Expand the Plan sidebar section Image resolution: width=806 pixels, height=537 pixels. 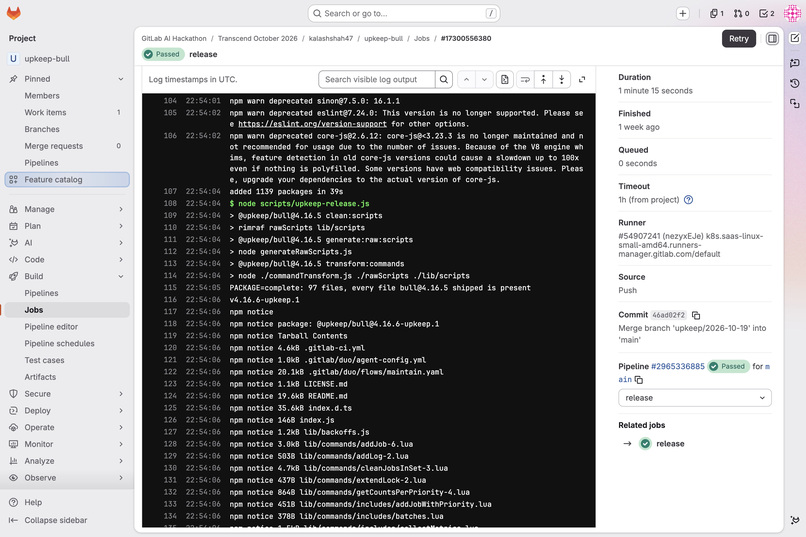point(121,226)
